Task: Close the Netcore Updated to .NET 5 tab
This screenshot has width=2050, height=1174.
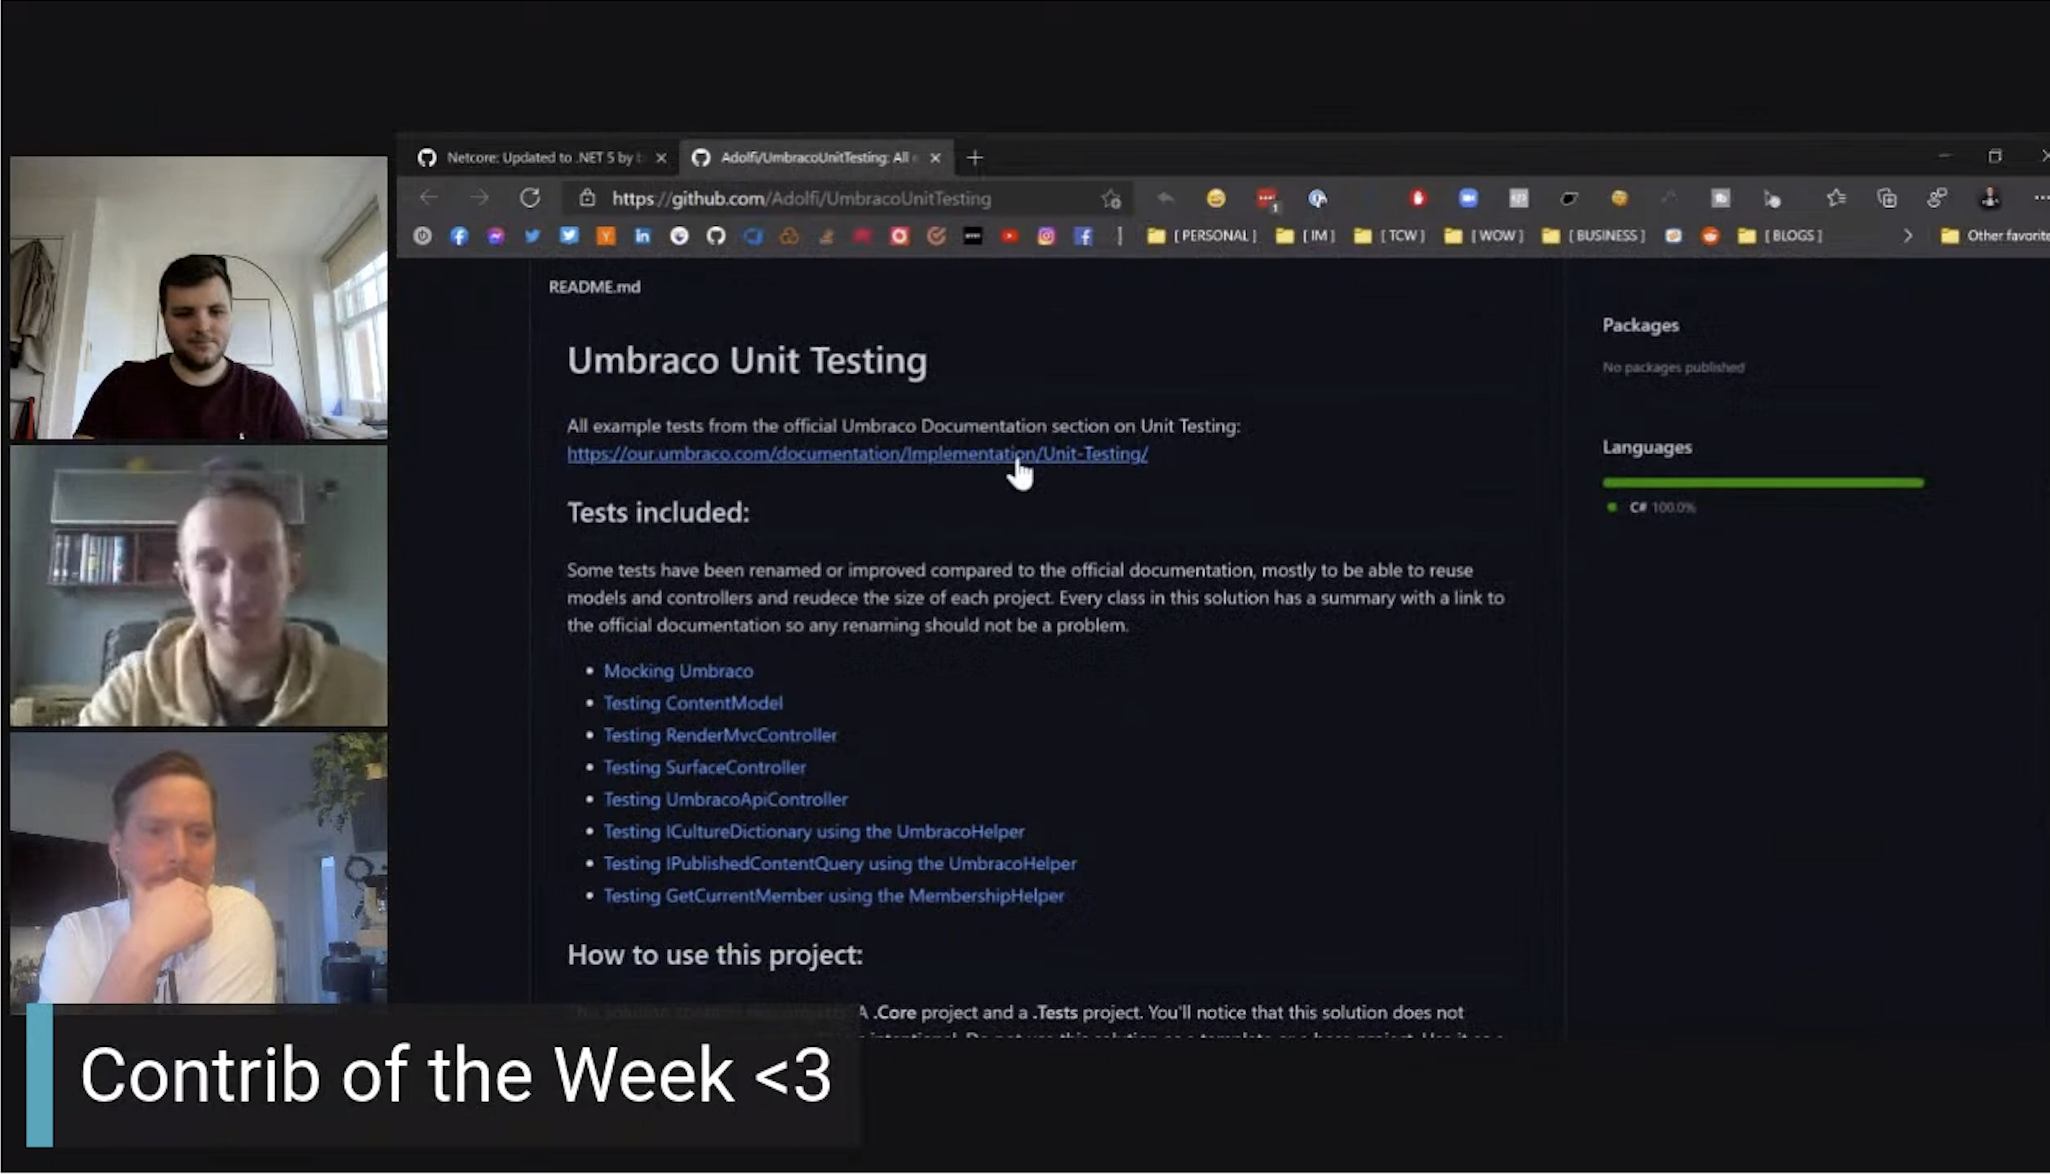Action: point(660,157)
